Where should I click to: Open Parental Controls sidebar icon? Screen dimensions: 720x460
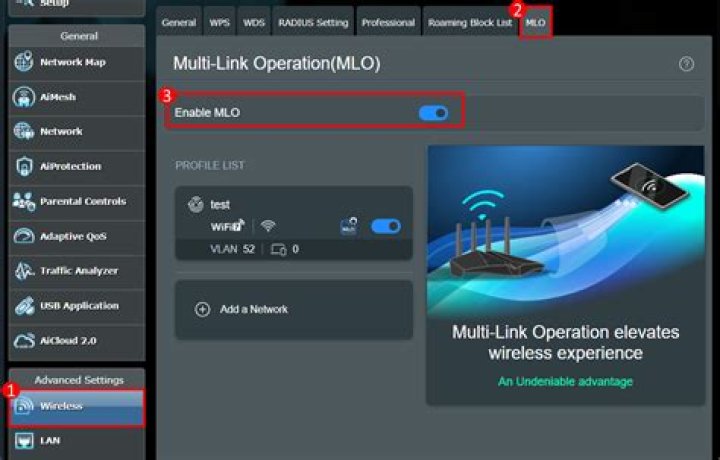[24, 201]
